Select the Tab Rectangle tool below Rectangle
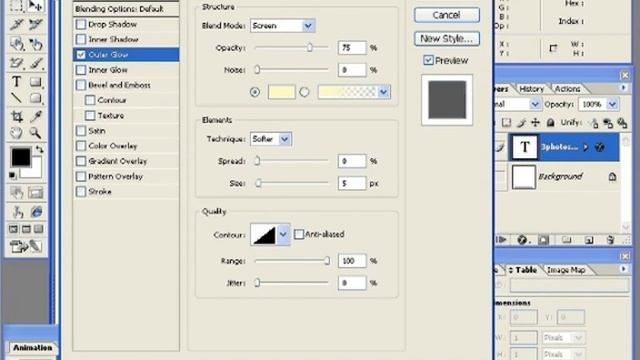 [36, 98]
